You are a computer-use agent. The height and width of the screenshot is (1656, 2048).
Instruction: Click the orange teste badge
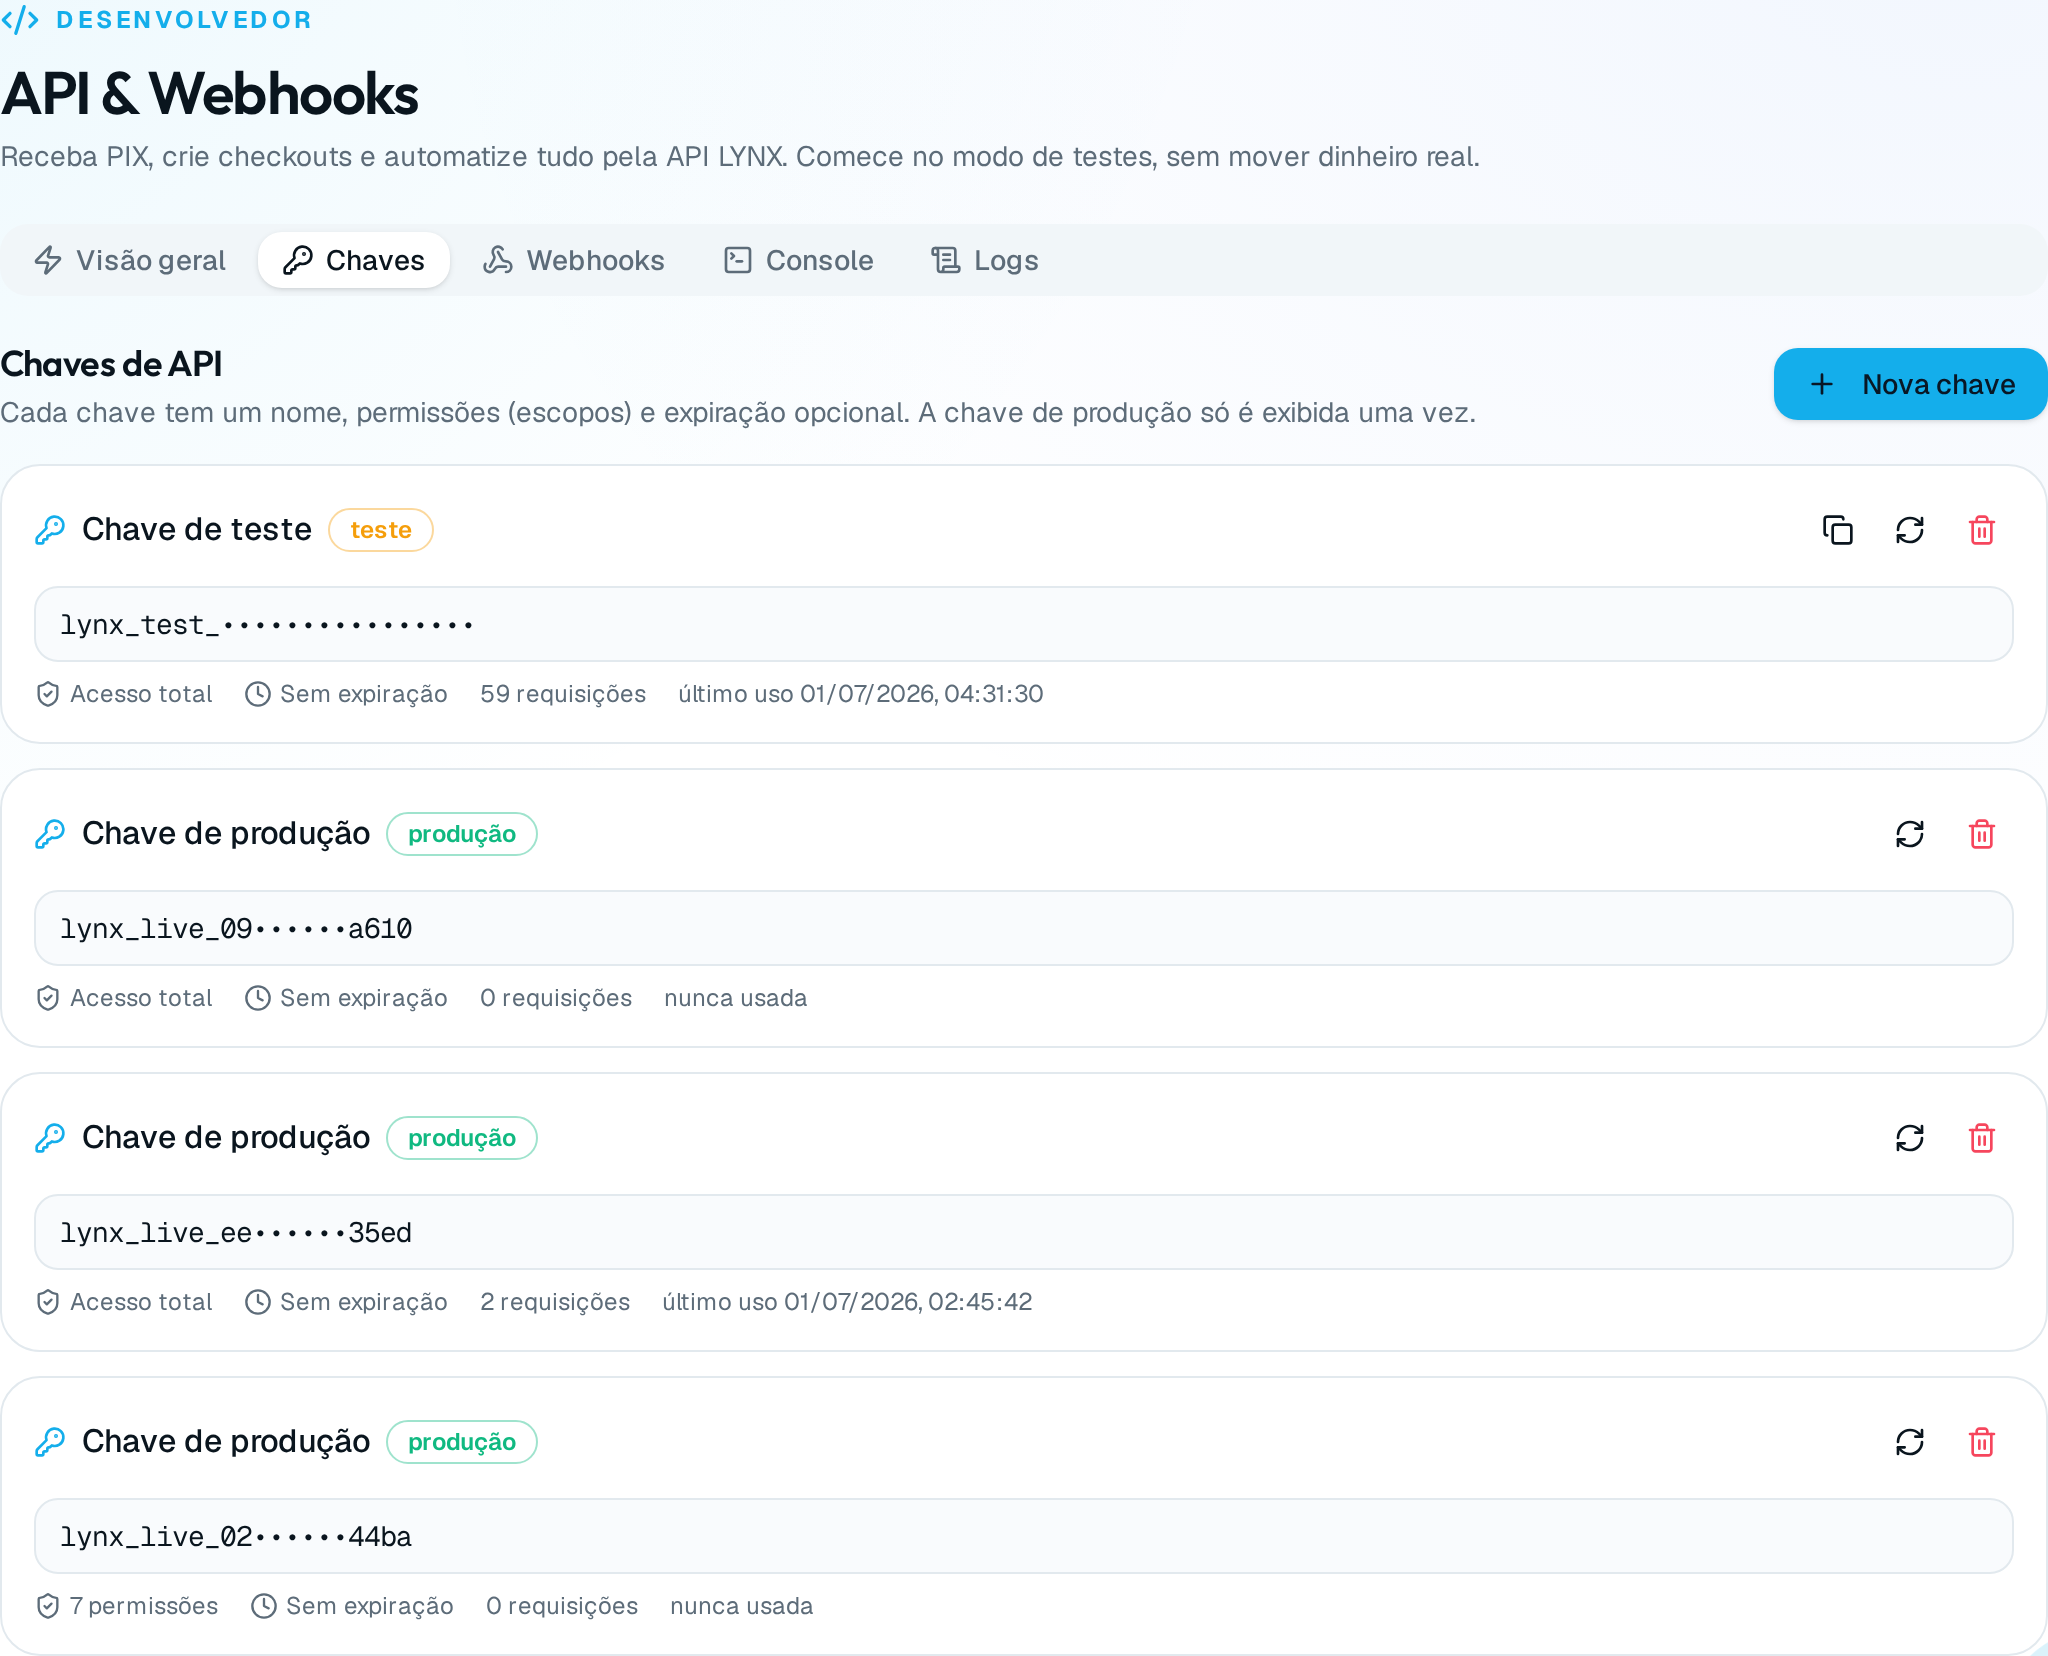click(381, 530)
